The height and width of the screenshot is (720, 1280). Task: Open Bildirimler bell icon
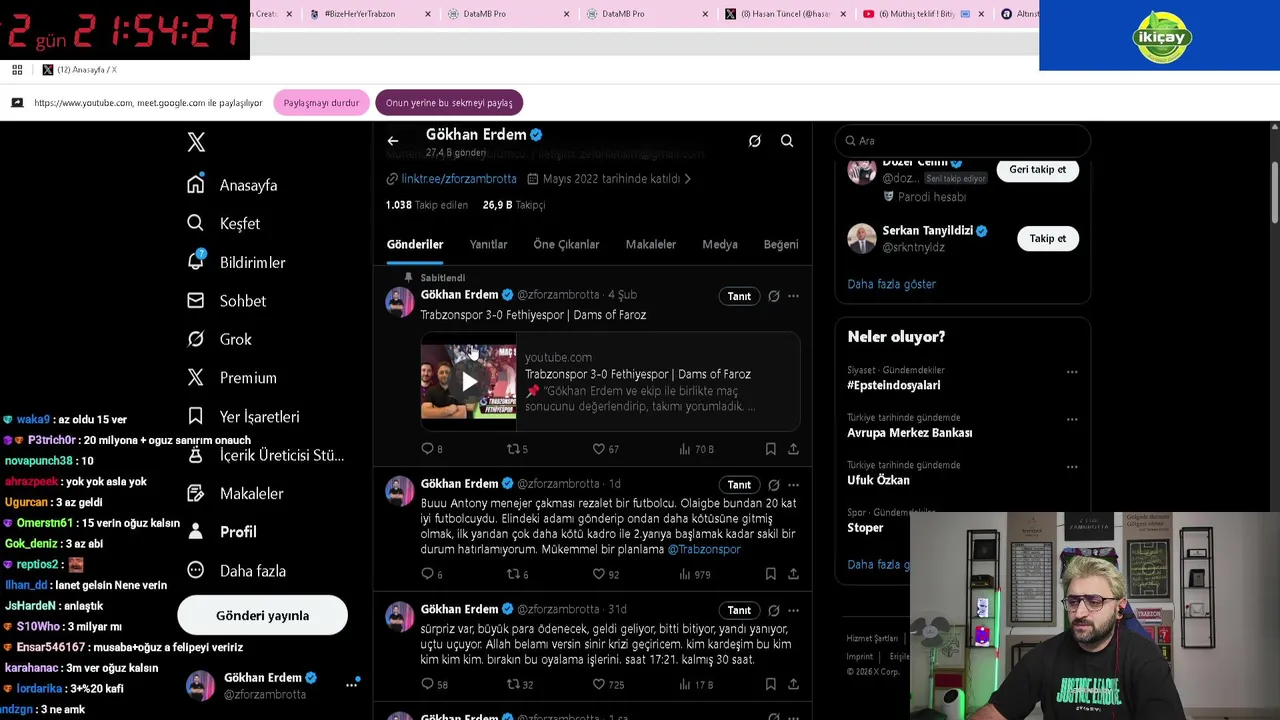[196, 261]
